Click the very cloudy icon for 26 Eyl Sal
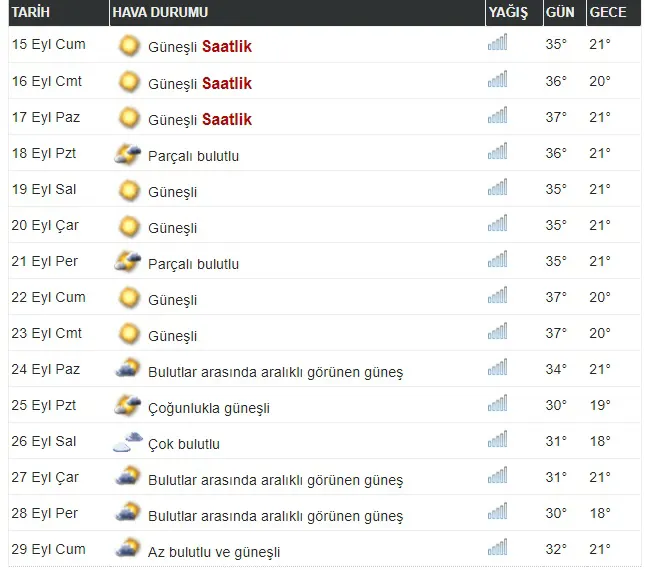 [x=127, y=443]
